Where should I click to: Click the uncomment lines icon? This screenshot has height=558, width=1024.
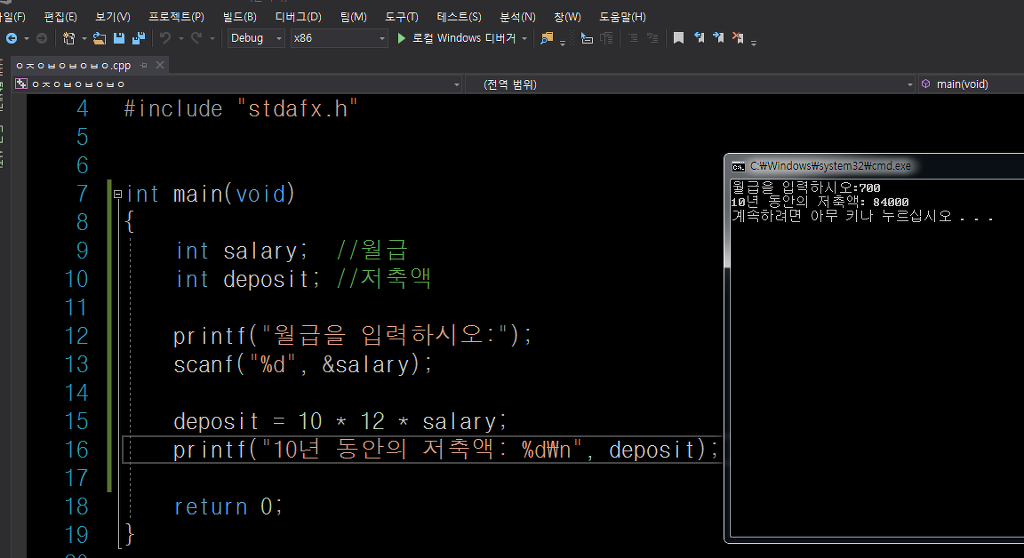652,39
